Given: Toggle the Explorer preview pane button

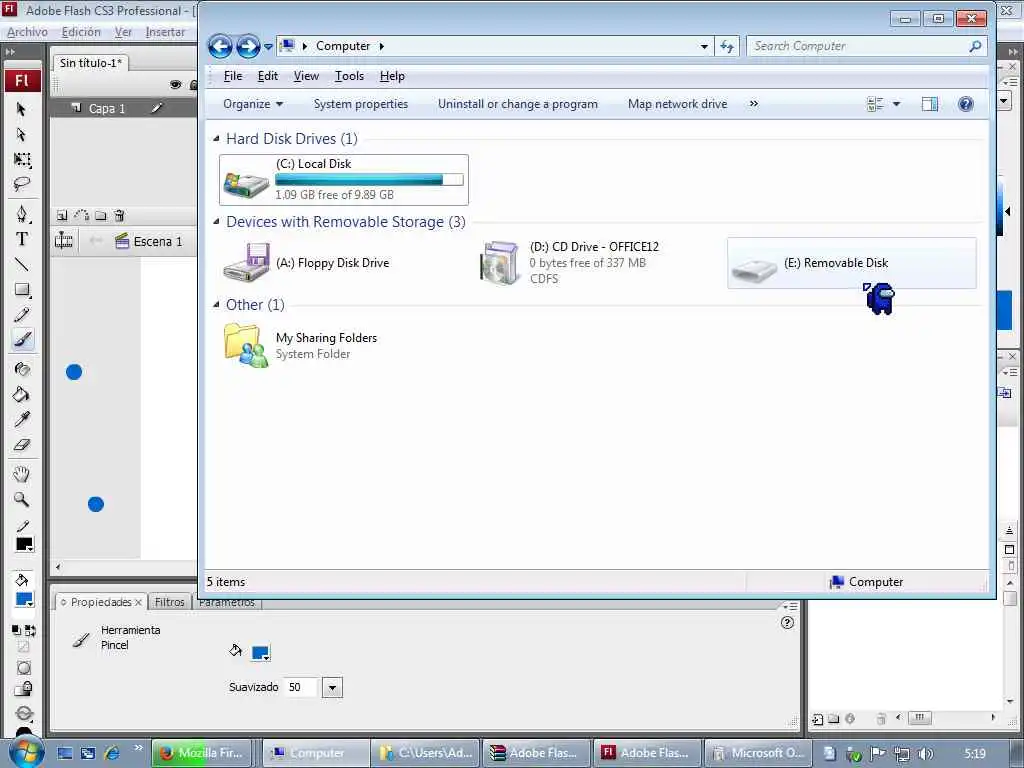Looking at the screenshot, I should coord(930,104).
